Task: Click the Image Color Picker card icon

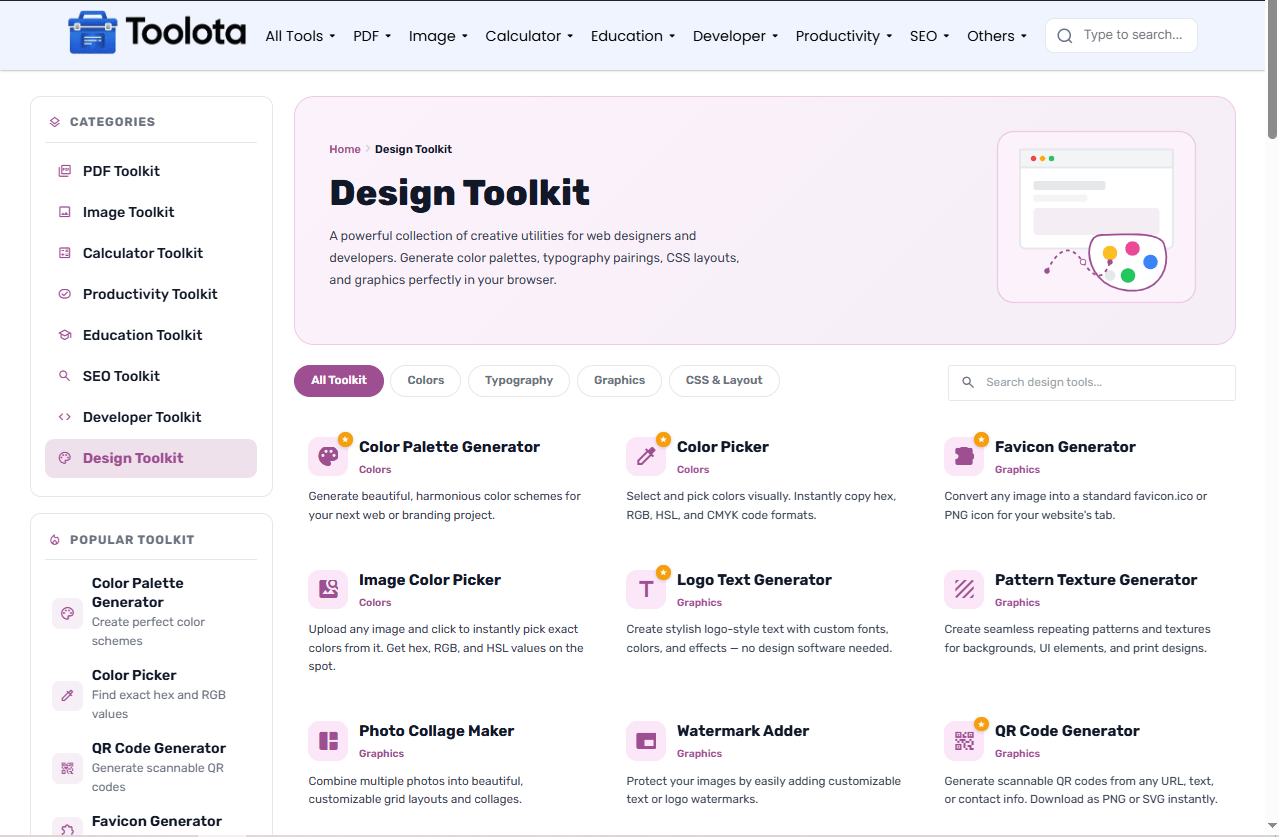Action: coord(328,589)
